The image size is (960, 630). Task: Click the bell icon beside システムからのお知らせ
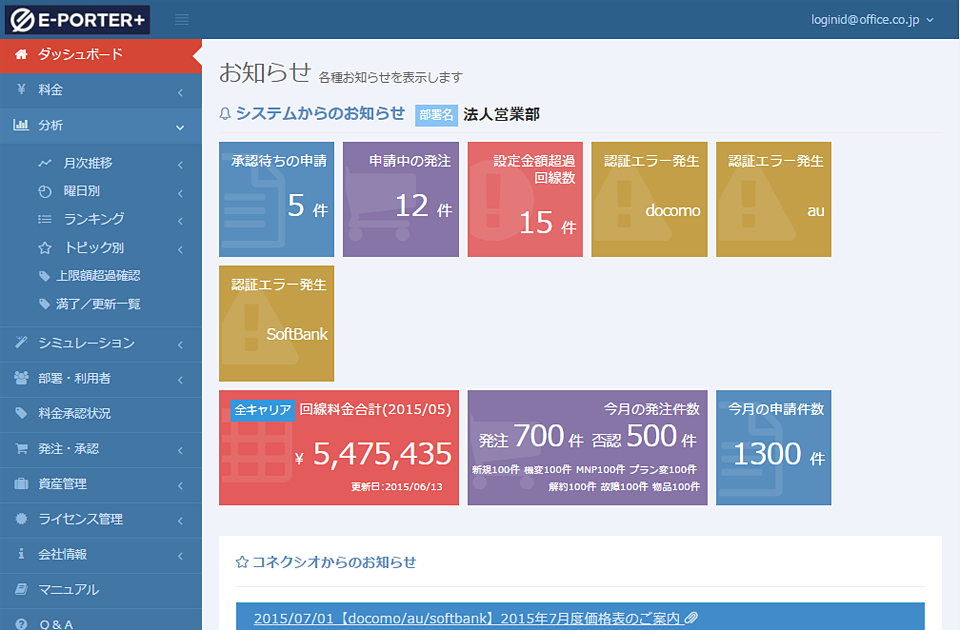[x=225, y=114]
